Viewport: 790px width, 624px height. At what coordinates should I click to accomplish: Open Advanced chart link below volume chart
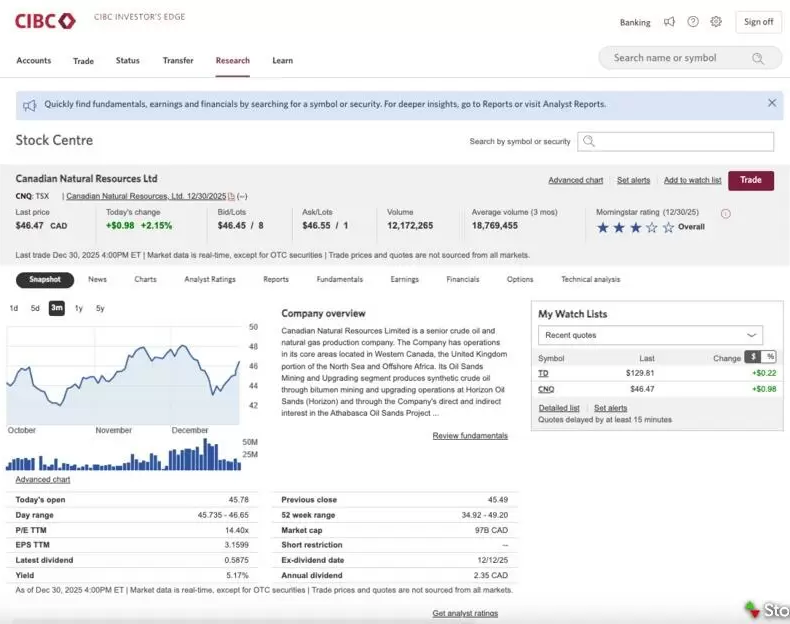(43, 479)
